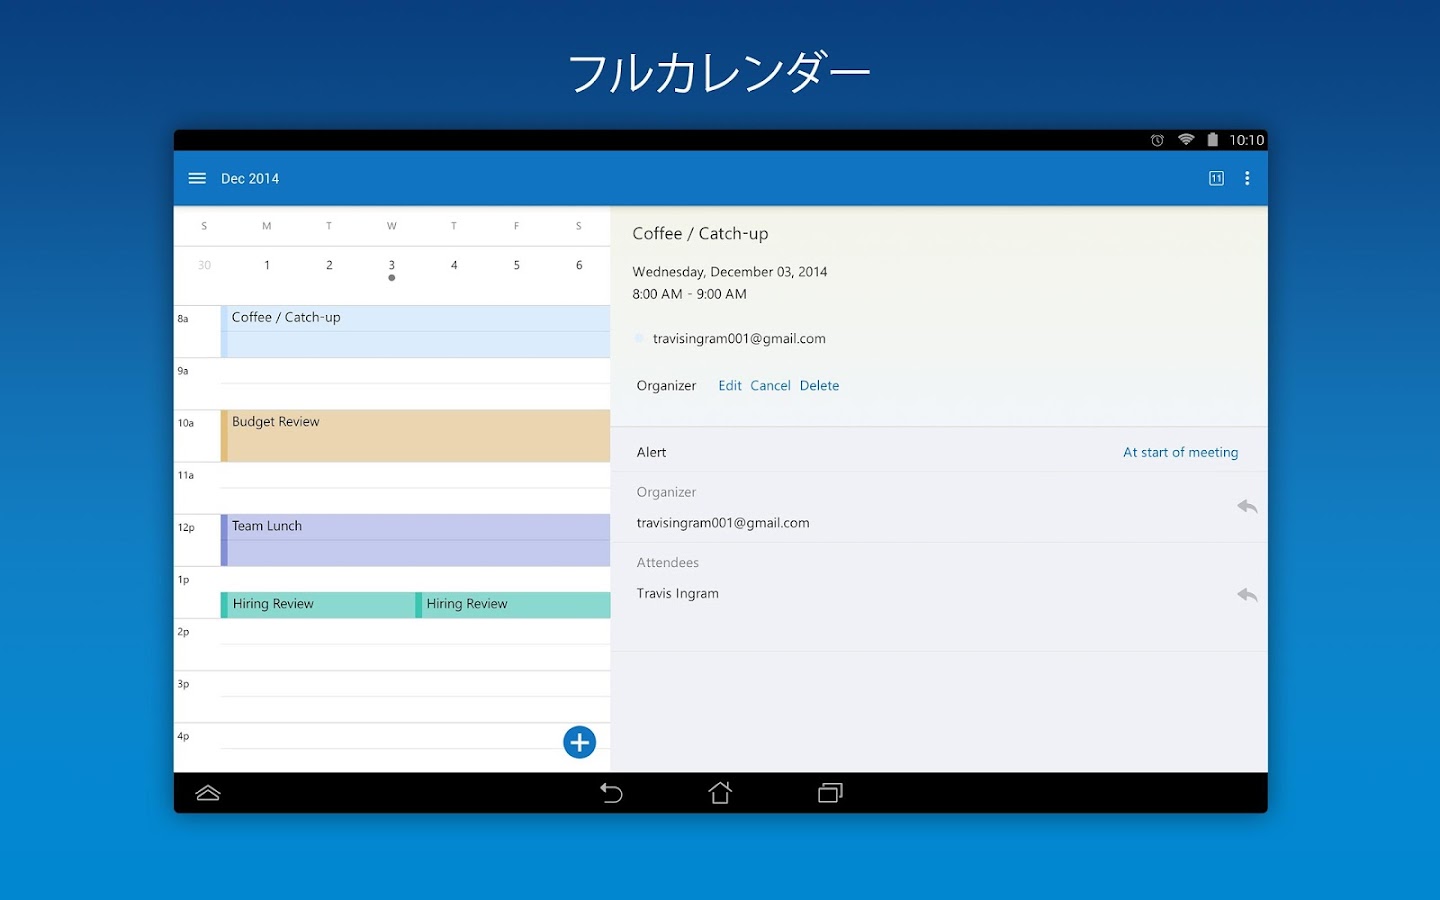Reply to organizer travisingram001@gmail.com
The height and width of the screenshot is (900, 1440).
[1247, 507]
